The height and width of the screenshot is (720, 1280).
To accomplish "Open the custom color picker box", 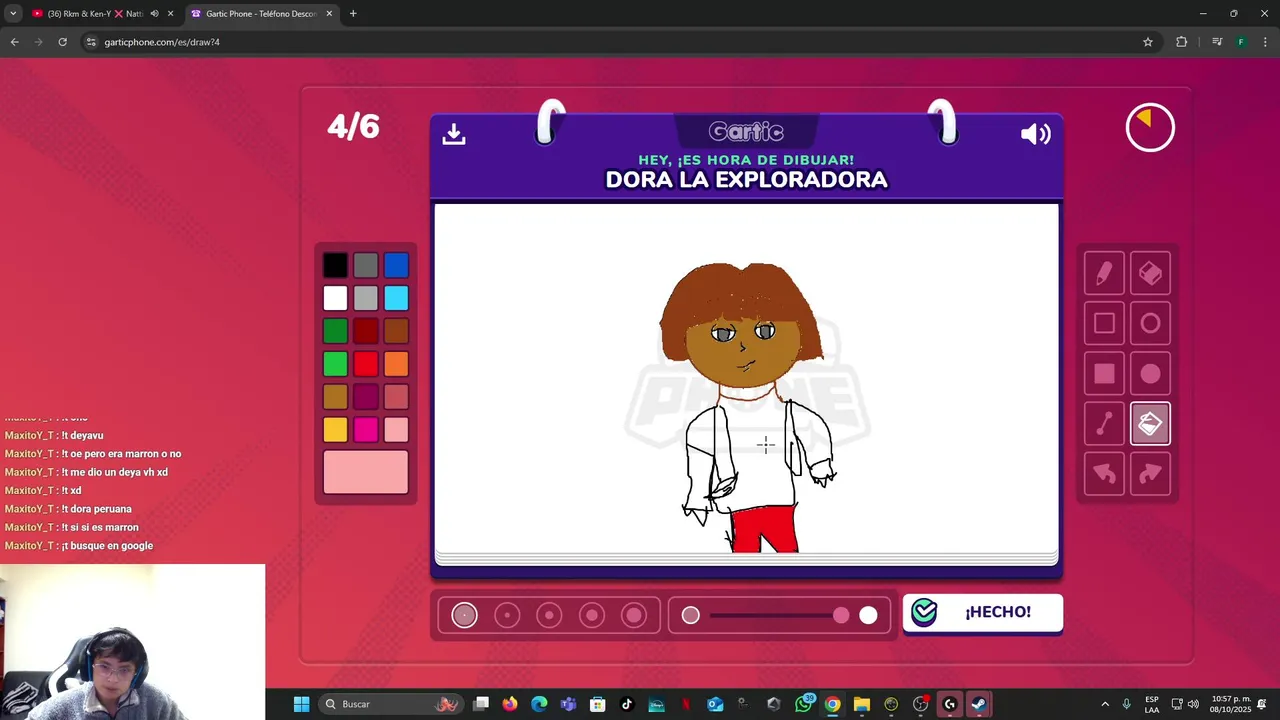I will [366, 472].
